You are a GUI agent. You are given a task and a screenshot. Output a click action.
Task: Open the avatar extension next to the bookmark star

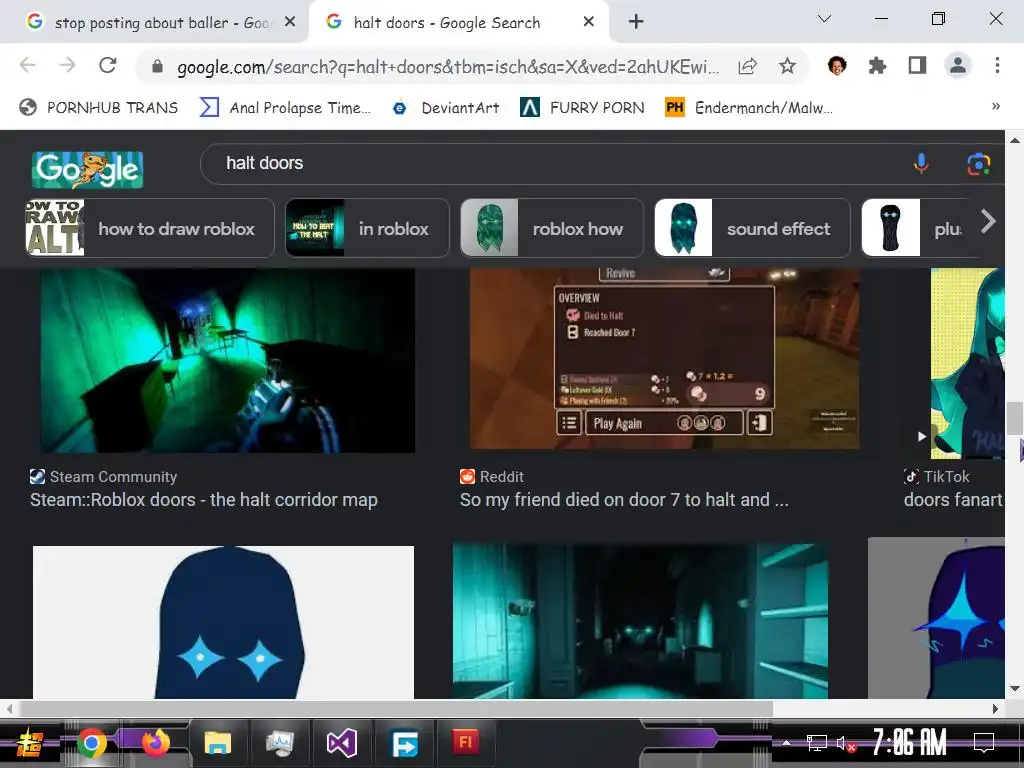point(837,65)
